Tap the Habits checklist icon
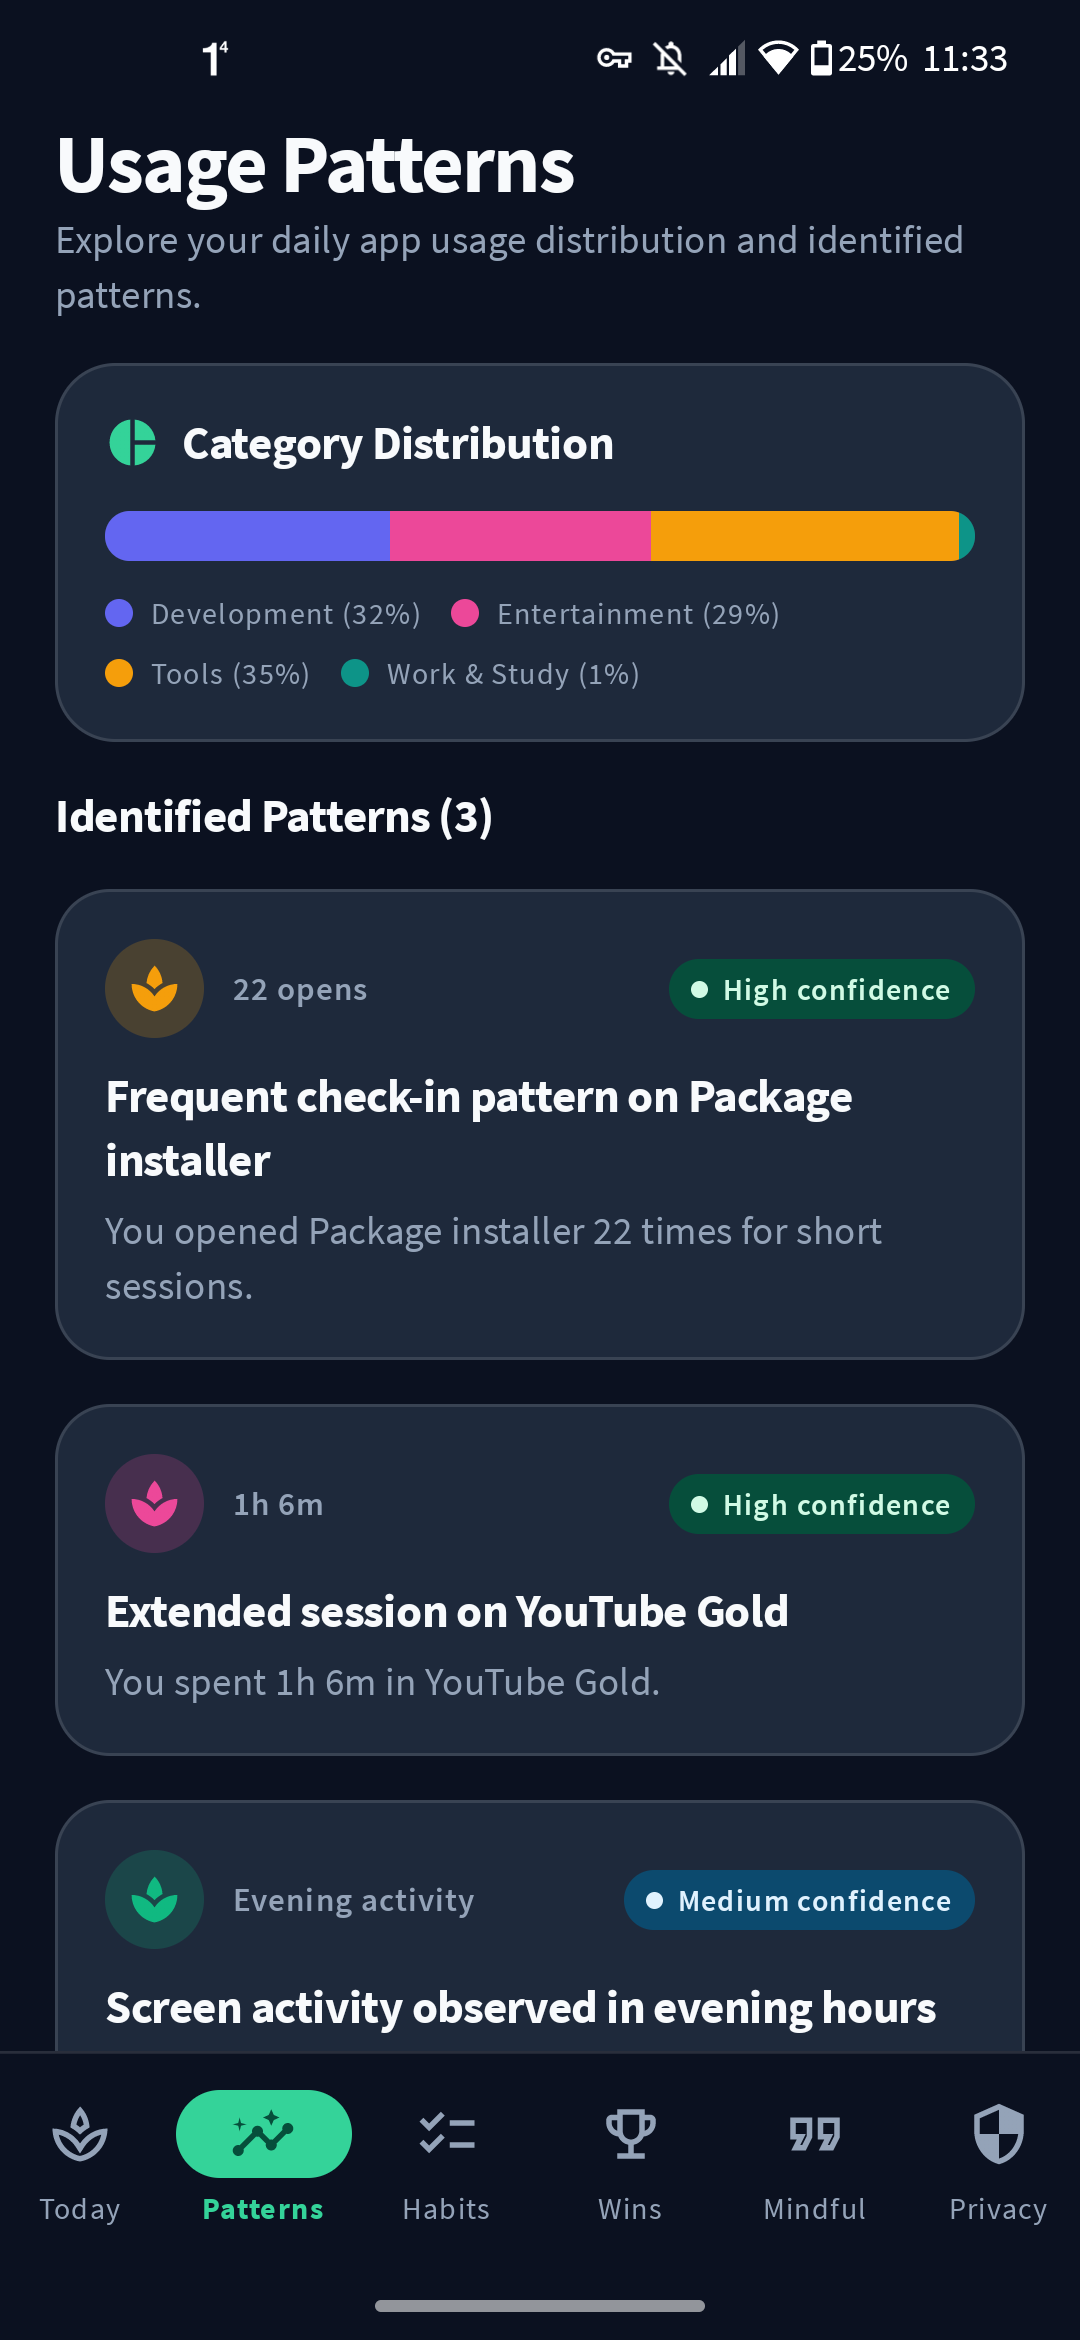 (x=447, y=2133)
